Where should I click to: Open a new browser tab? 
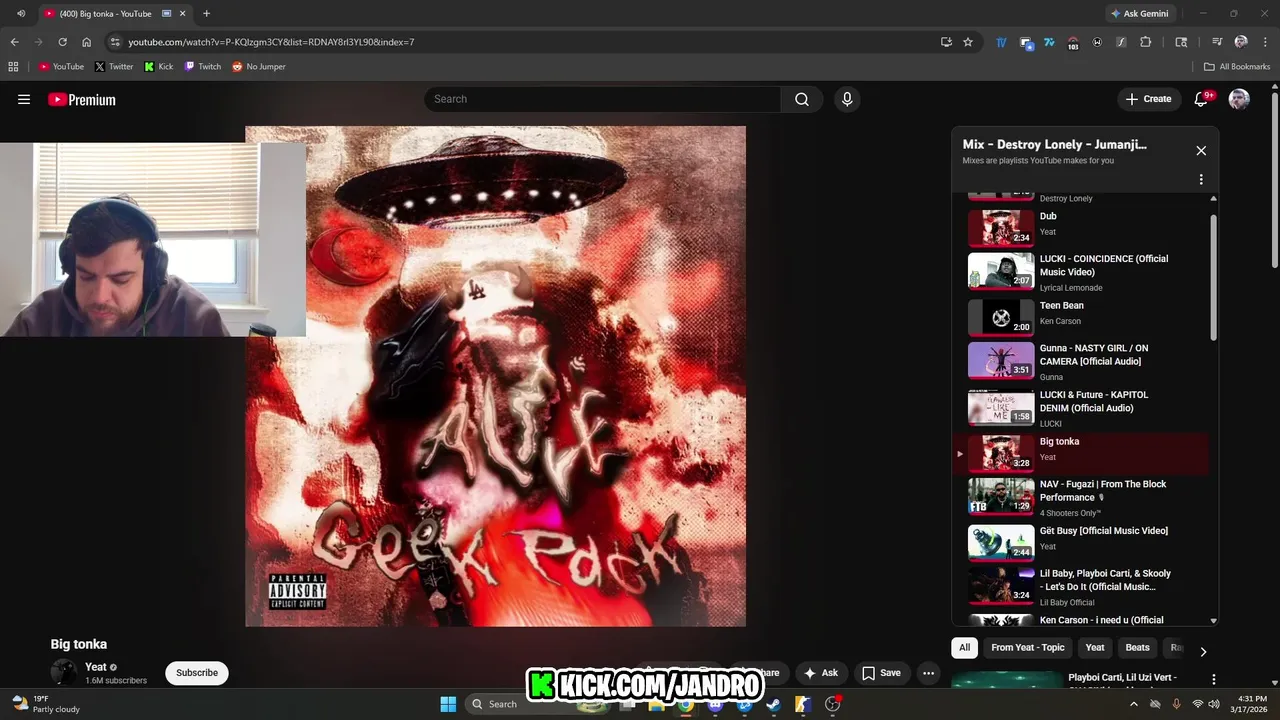point(206,14)
